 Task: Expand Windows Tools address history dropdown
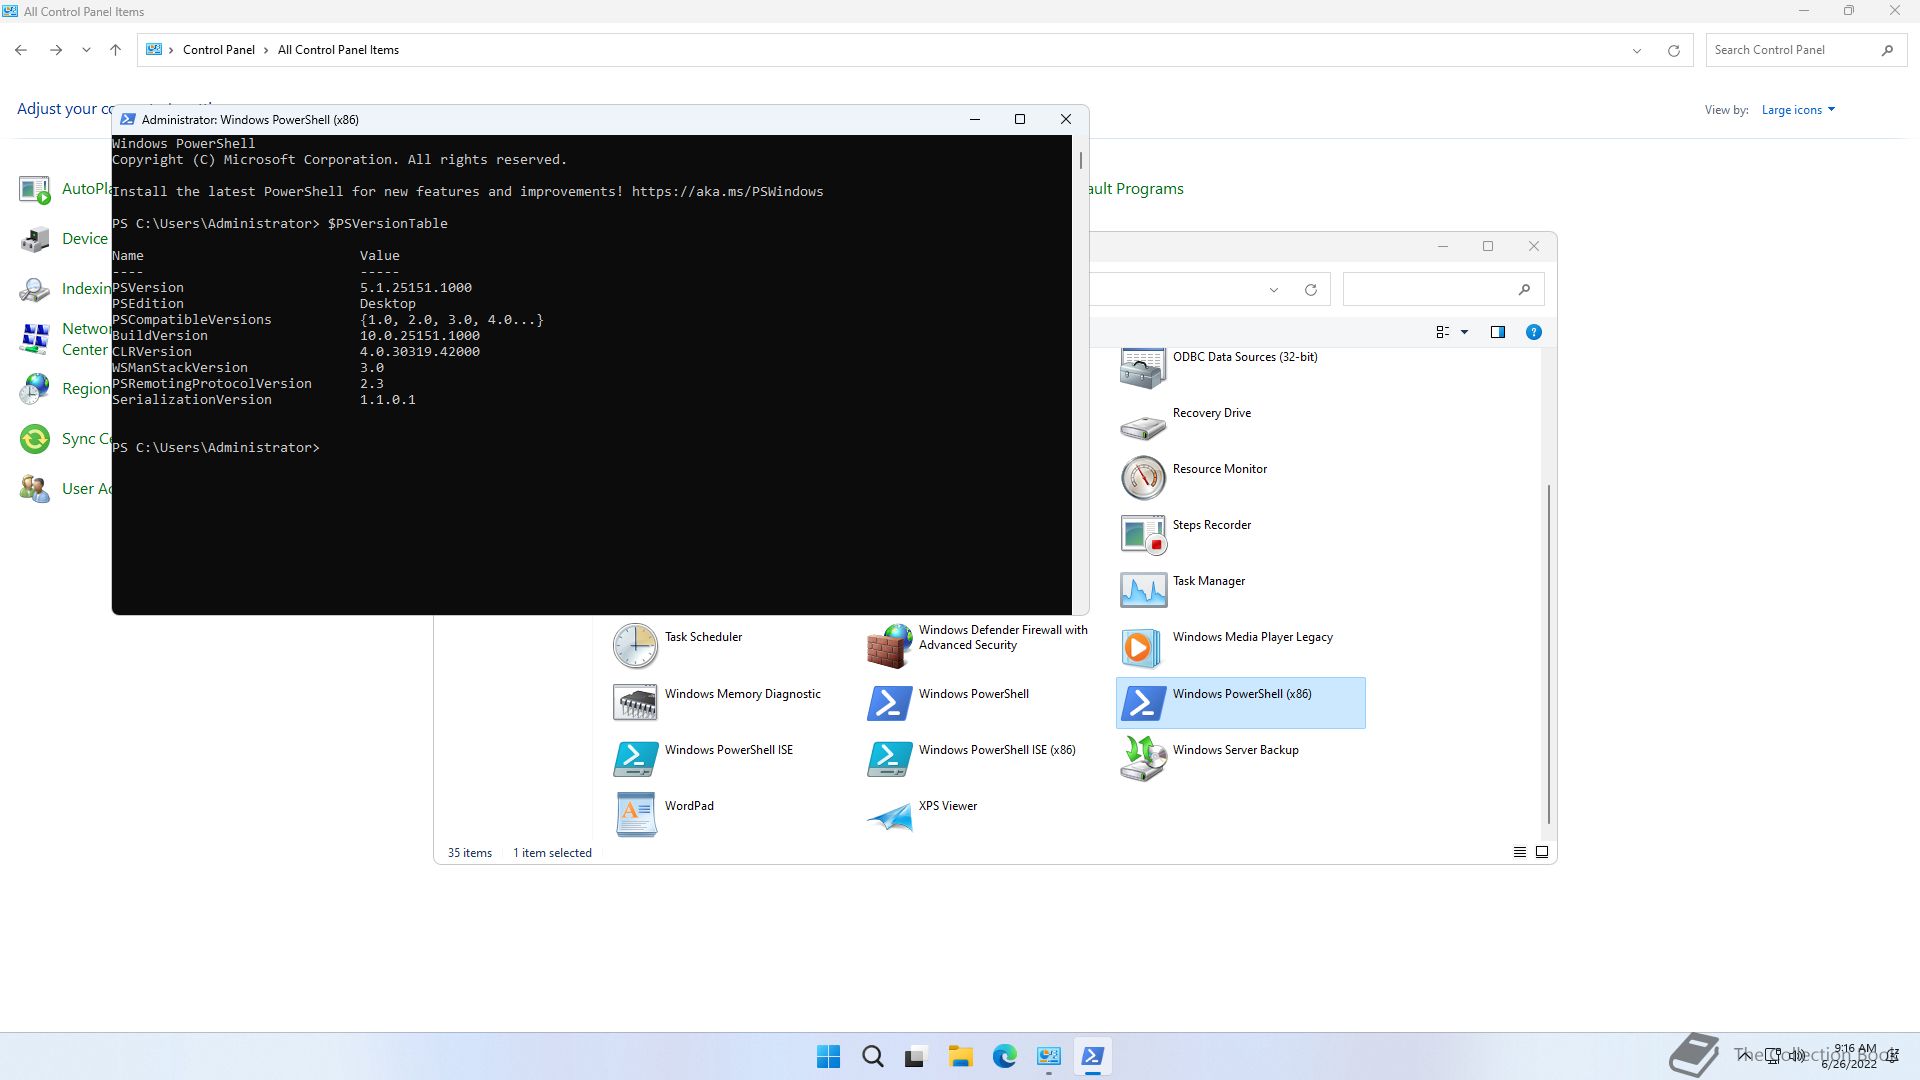click(x=1273, y=290)
